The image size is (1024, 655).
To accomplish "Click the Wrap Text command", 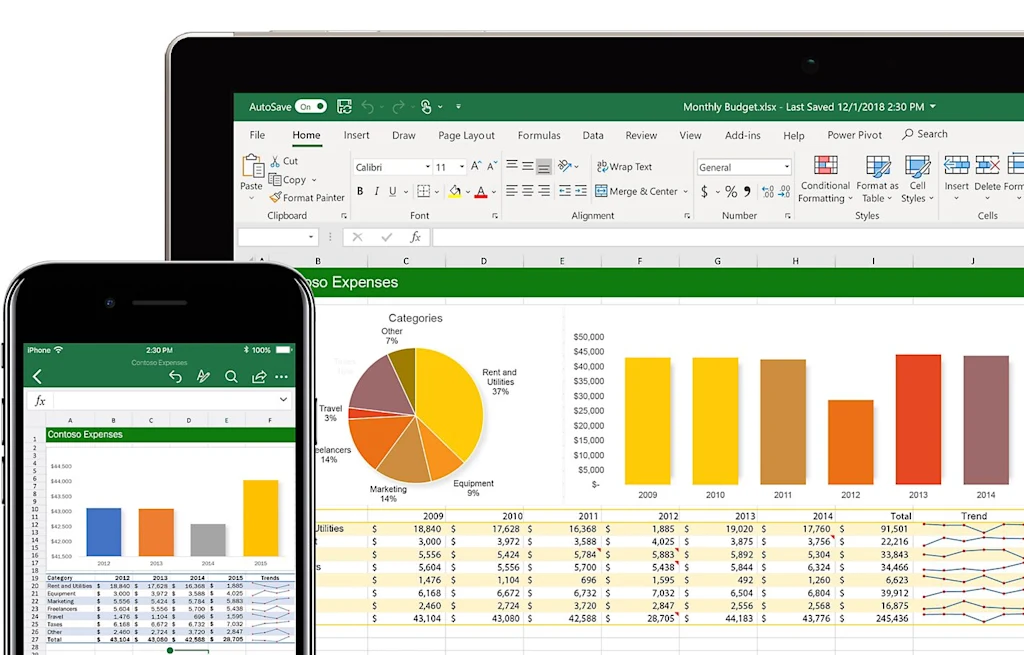I will pos(625,166).
